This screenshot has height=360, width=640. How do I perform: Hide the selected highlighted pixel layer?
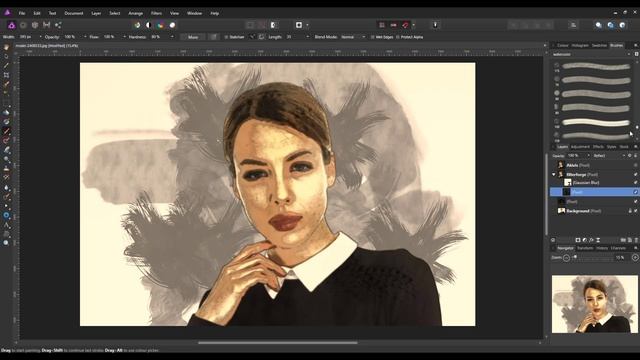point(636,192)
